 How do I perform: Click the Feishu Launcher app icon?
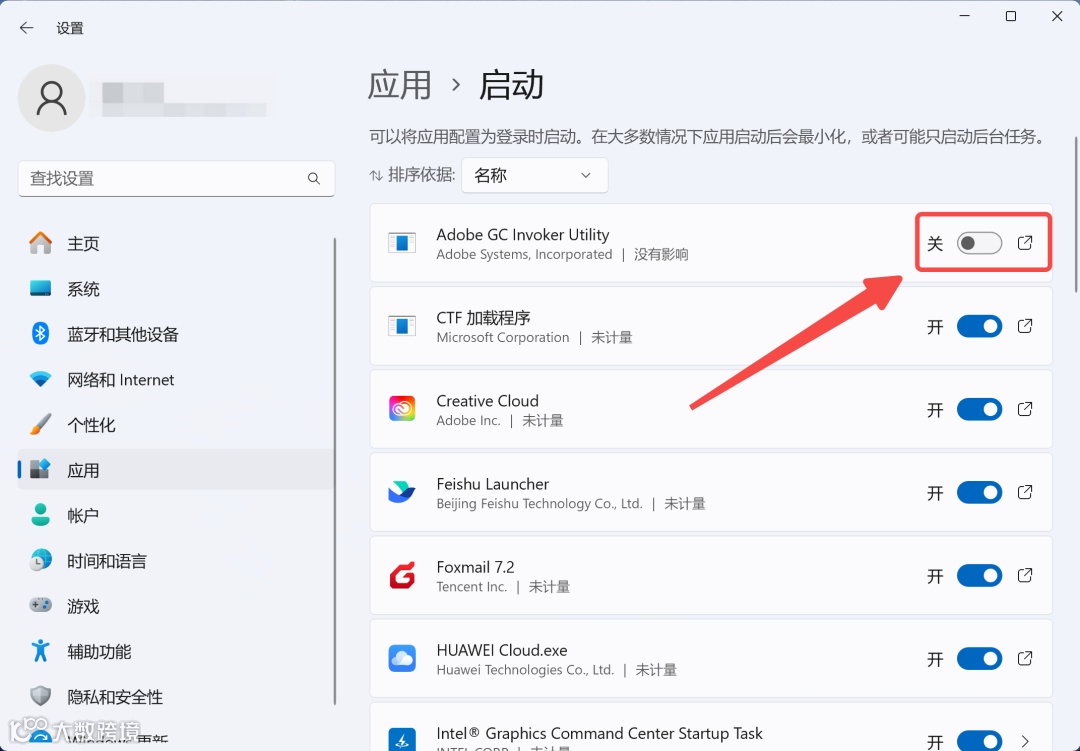402,492
